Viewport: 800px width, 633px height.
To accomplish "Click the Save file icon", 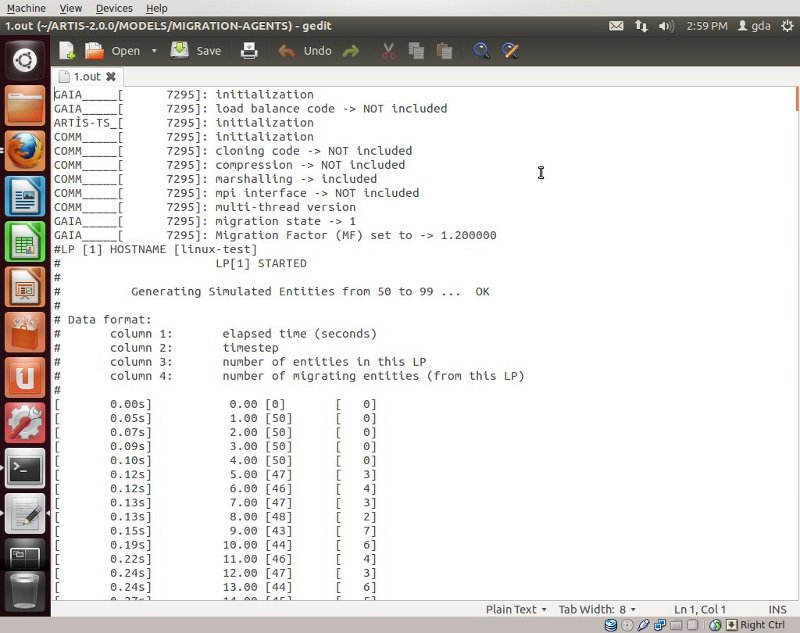I will (181, 50).
